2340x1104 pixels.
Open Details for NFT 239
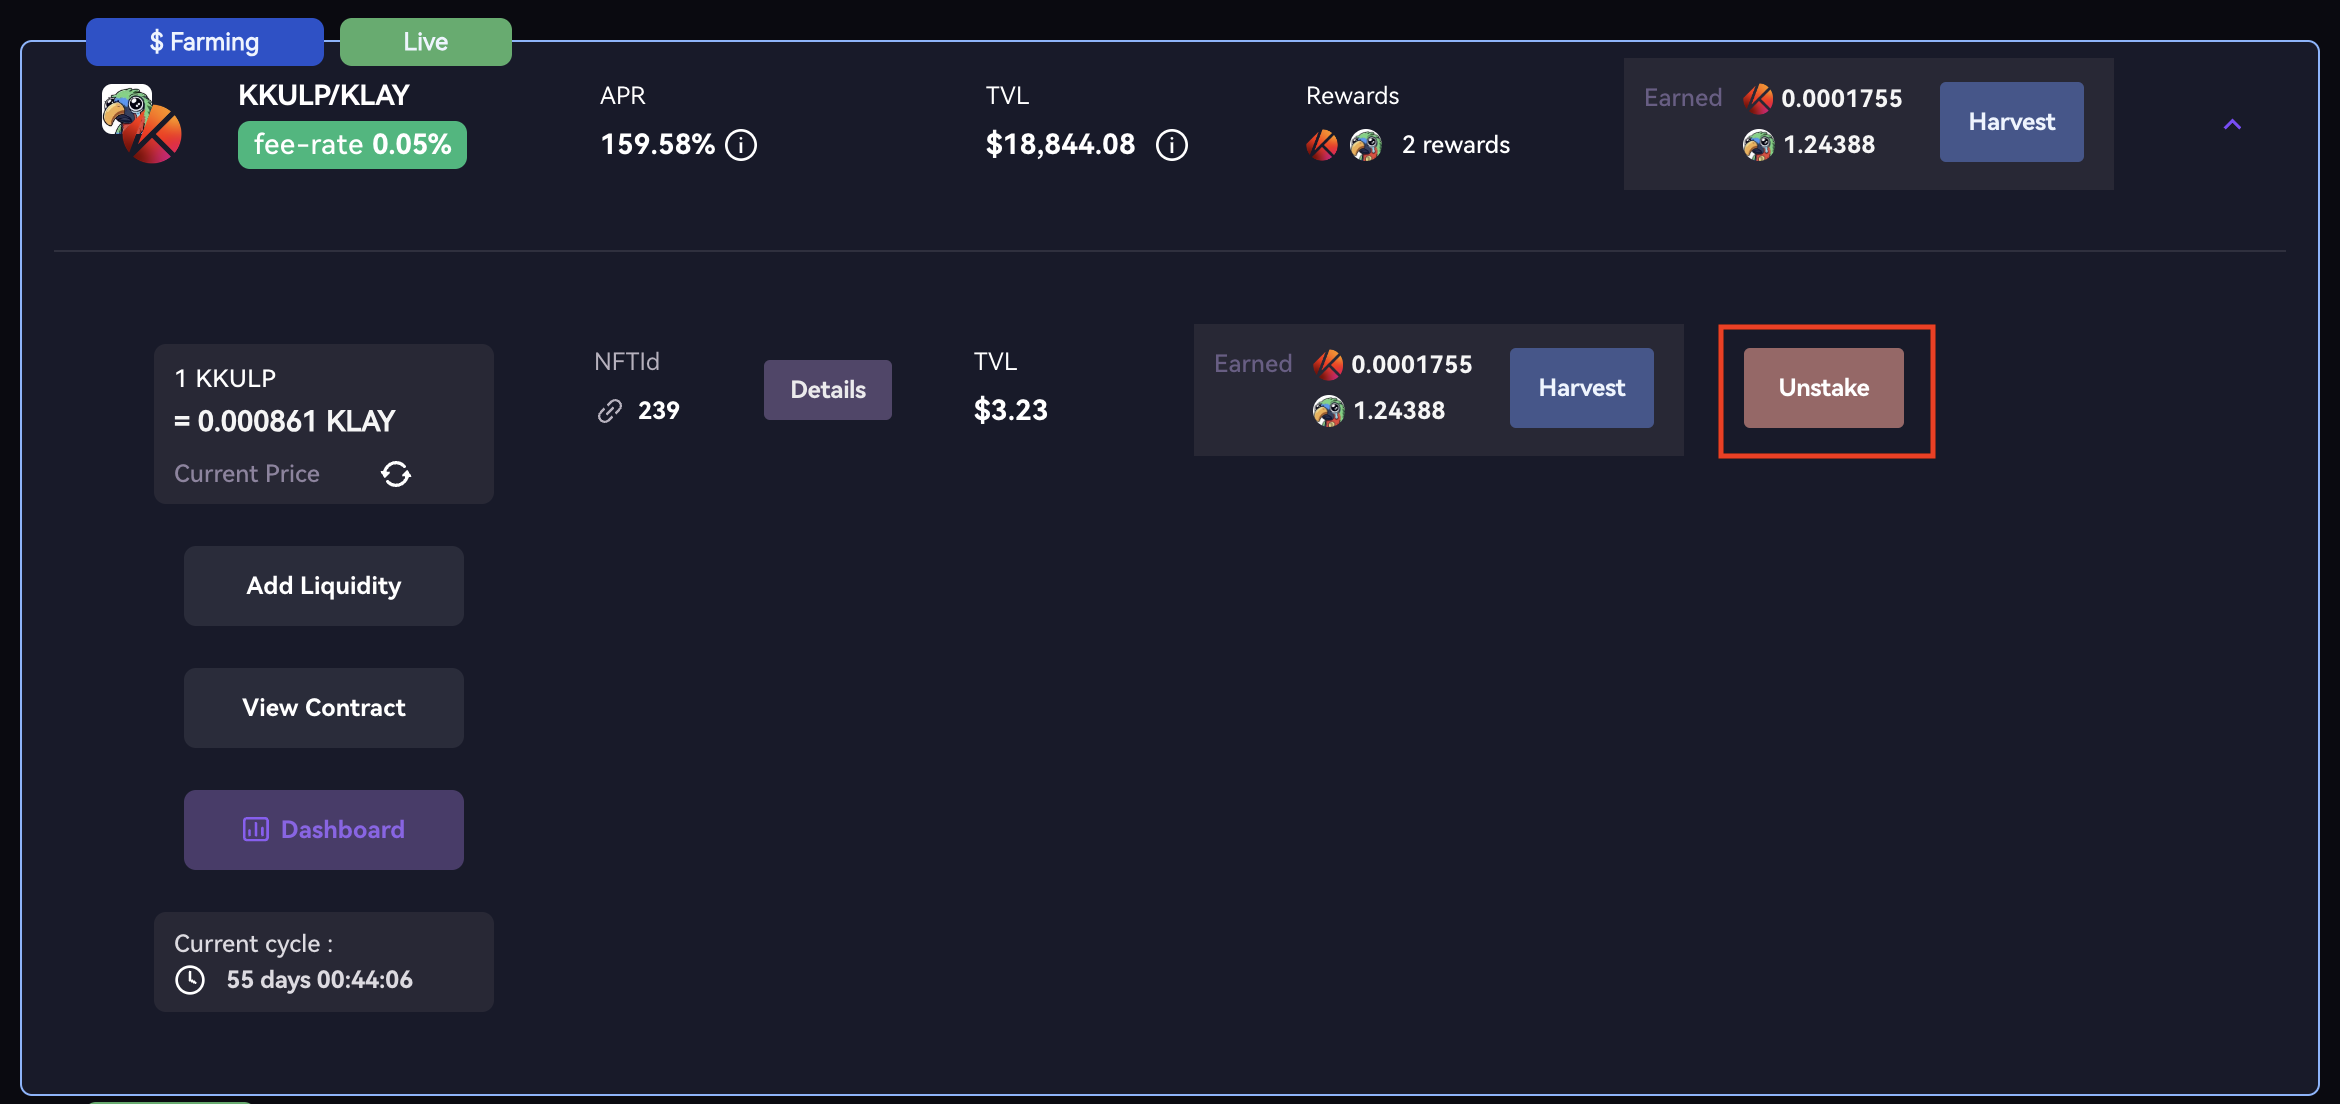point(828,390)
